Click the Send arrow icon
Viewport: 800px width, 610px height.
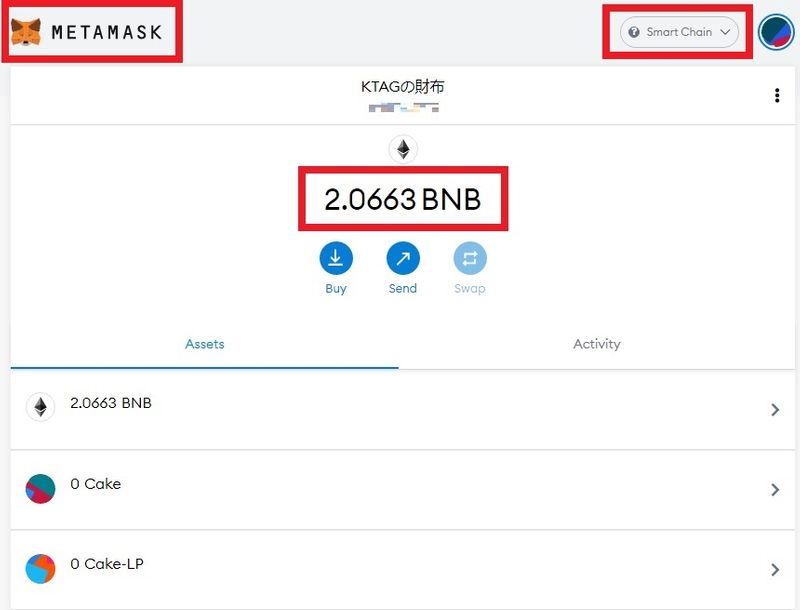[403, 259]
